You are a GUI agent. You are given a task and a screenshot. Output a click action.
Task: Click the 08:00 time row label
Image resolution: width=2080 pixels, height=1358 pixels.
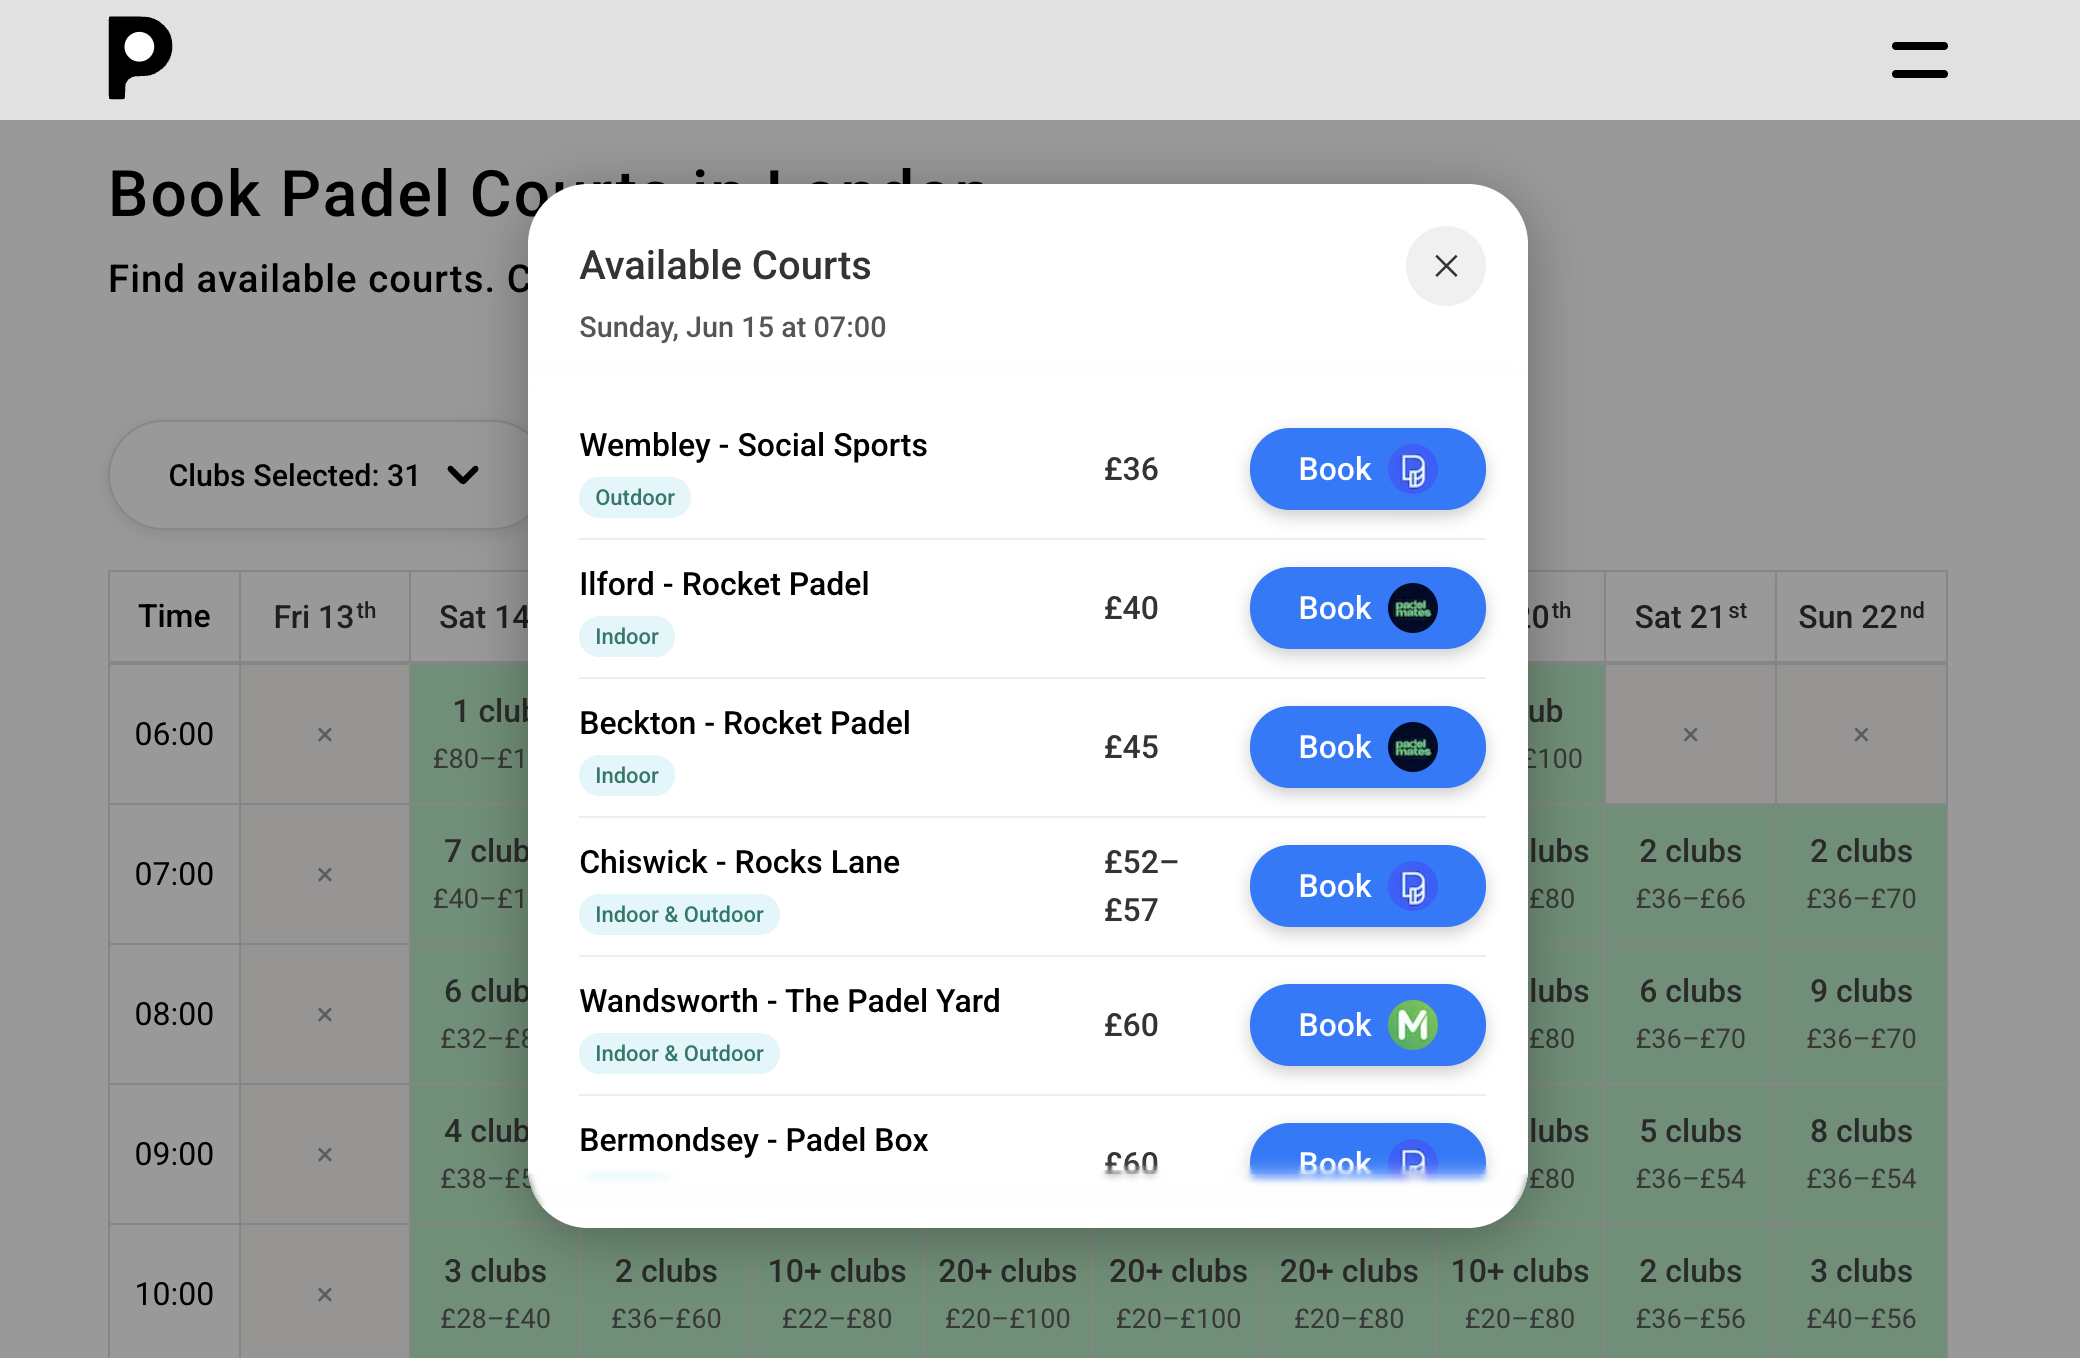point(174,1014)
